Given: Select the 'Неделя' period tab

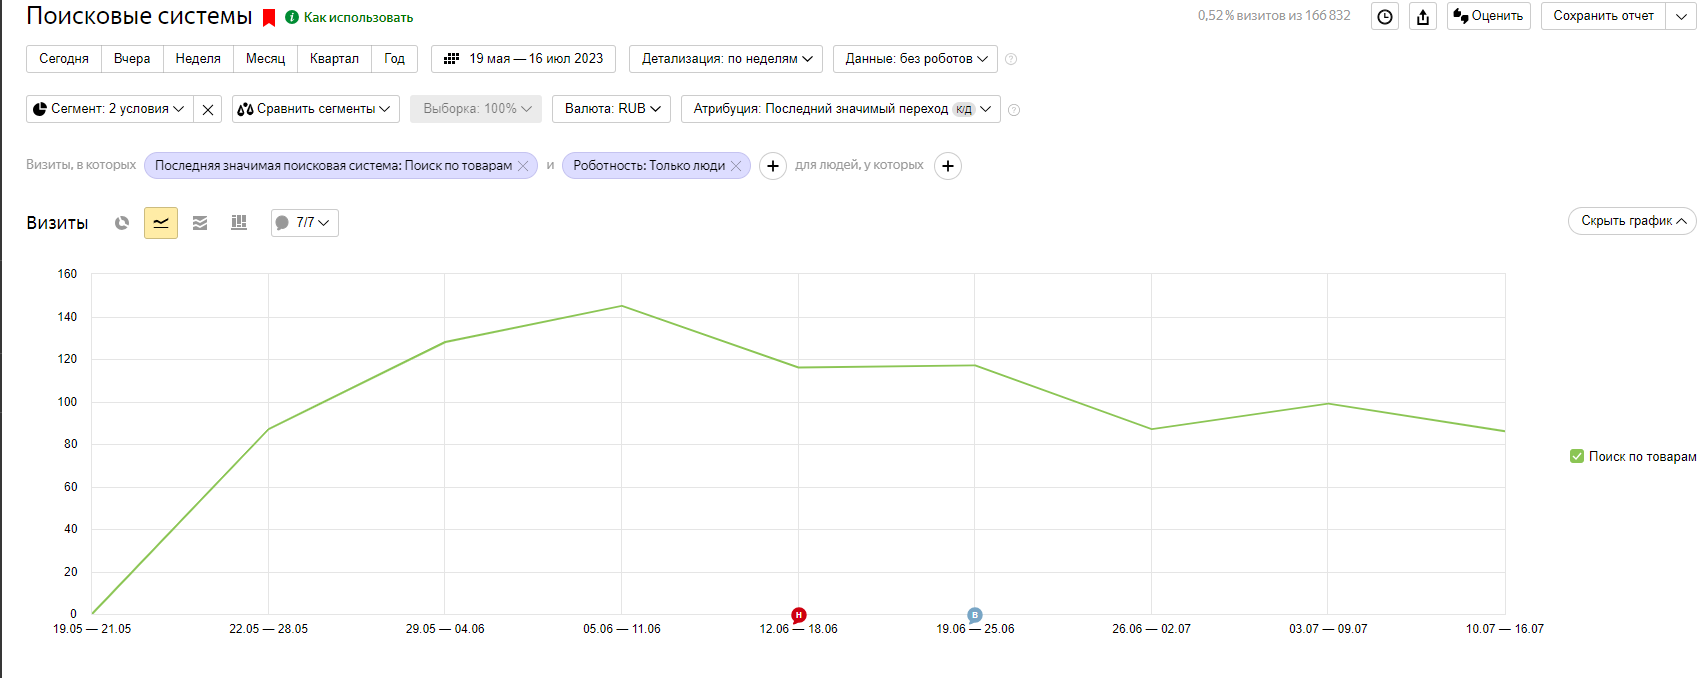Looking at the screenshot, I should 198,59.
